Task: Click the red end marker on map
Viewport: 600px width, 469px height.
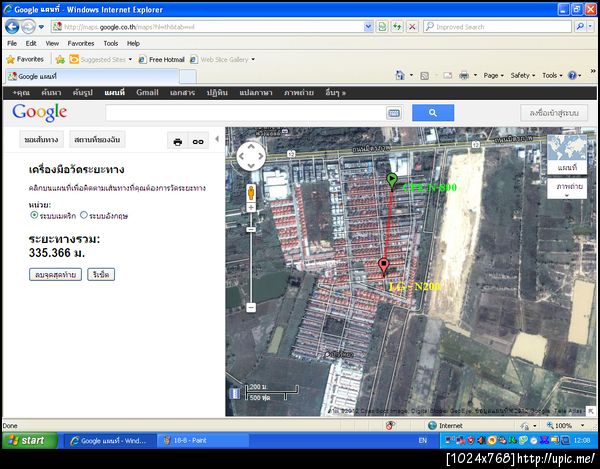Action: coord(383,266)
